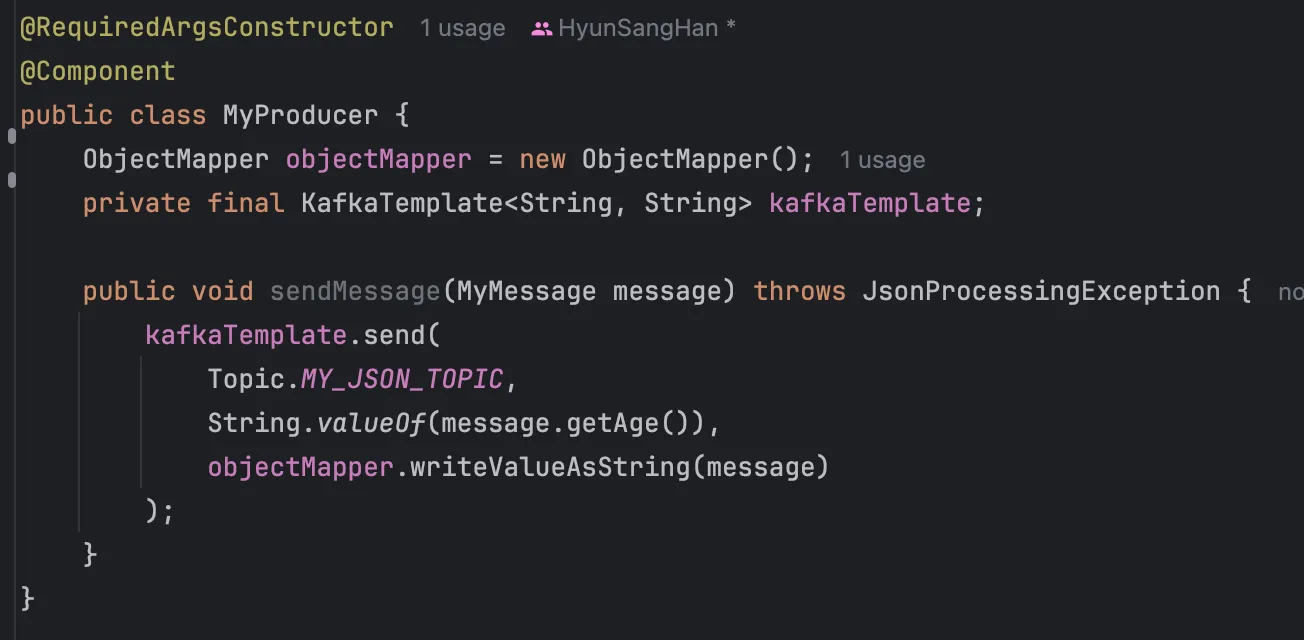
Task: Click the KafkaTemplate type name
Action: (x=401, y=203)
